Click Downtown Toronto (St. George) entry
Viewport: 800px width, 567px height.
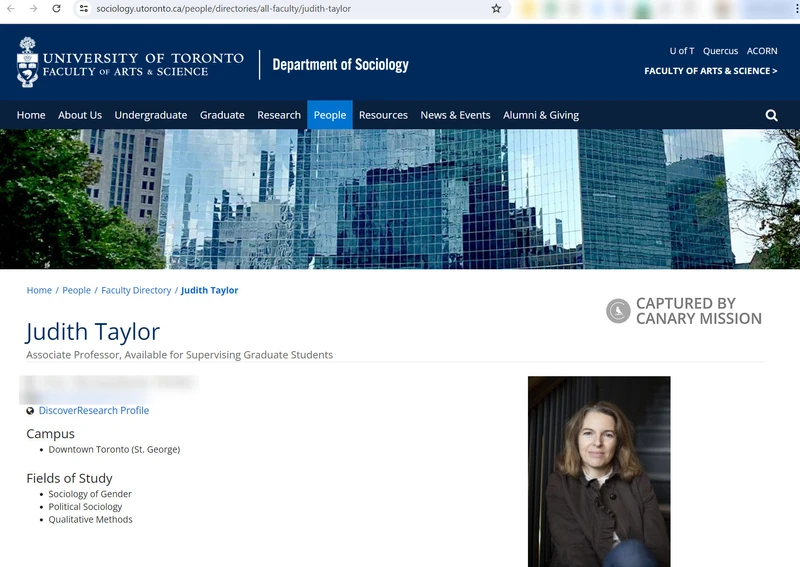tap(114, 450)
